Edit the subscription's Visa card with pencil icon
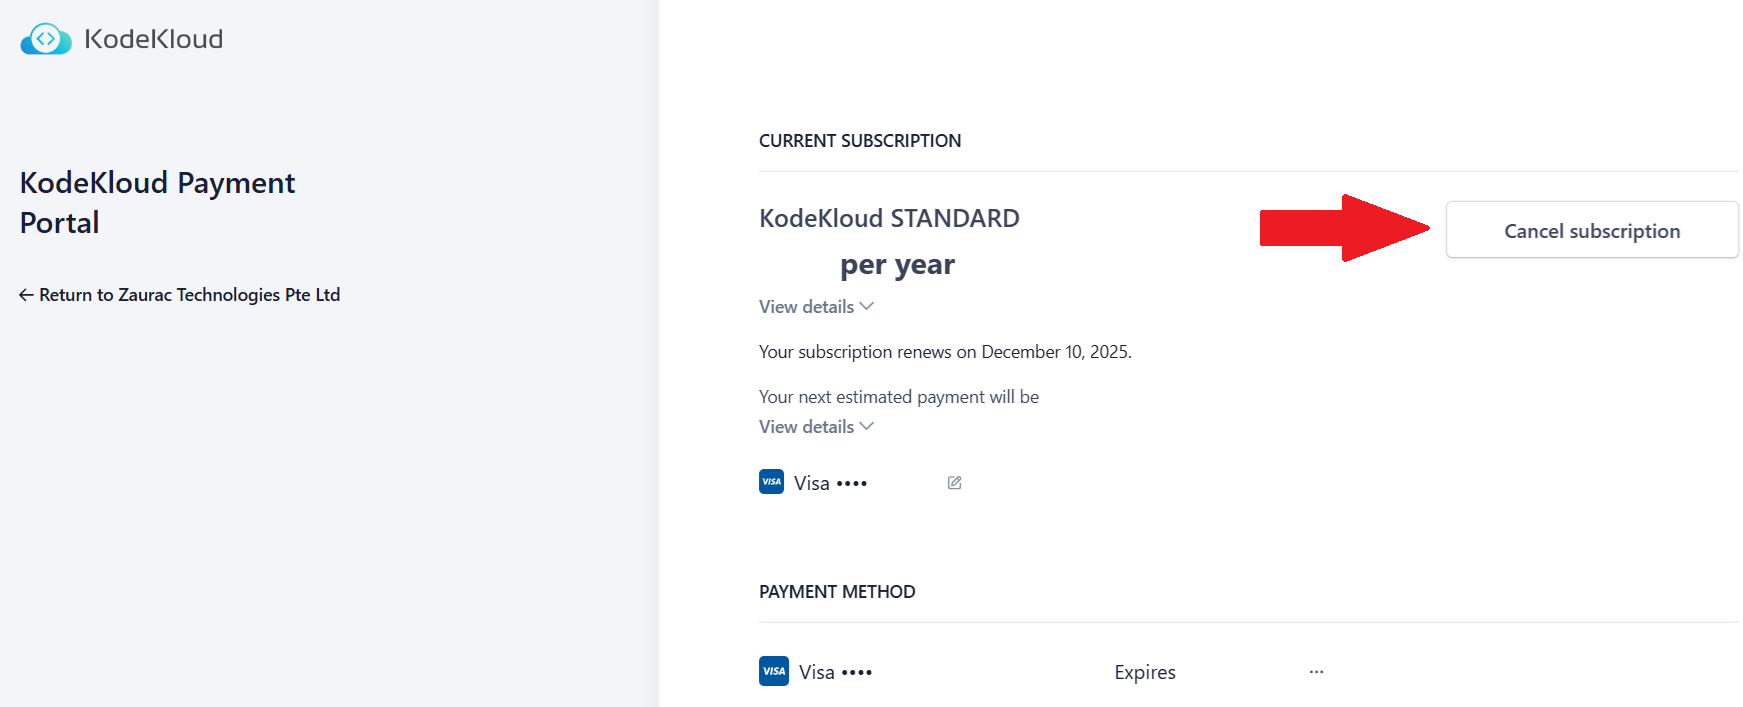This screenshot has height=707, width=1743. (x=954, y=483)
